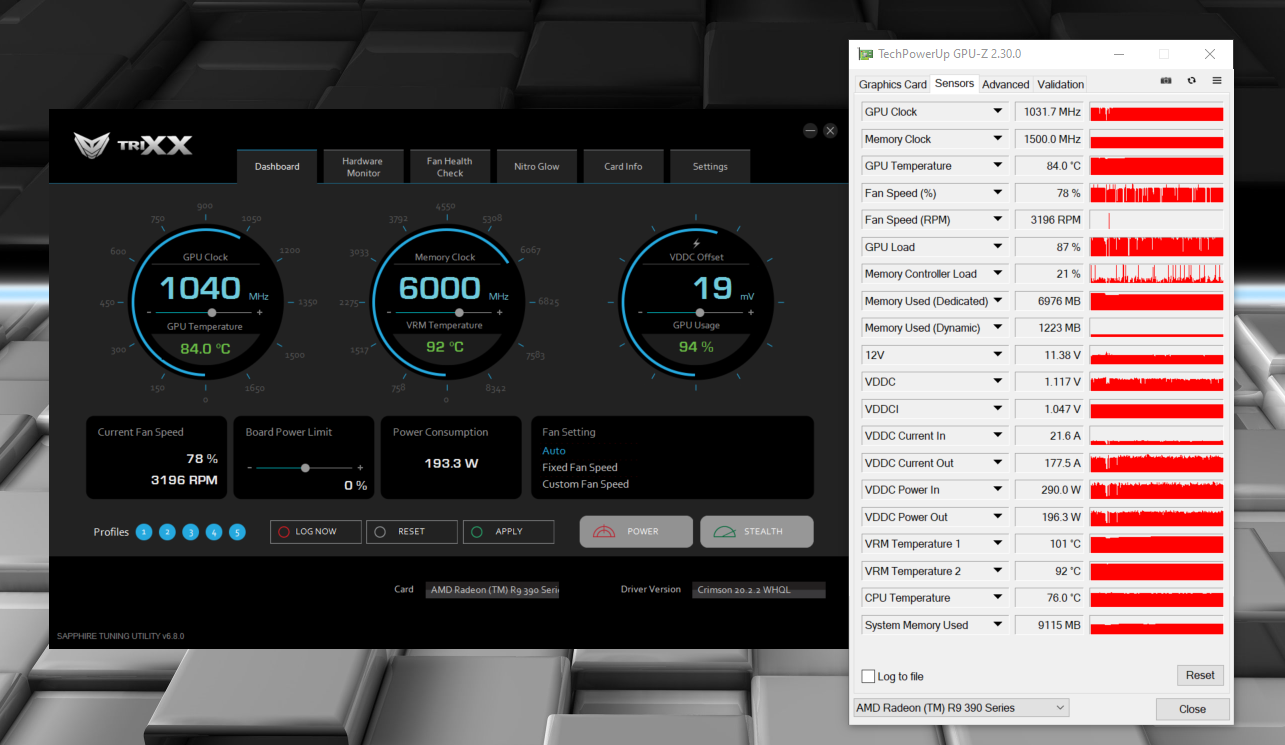
Task: Open GPU Load sensor dropdown
Action: (x=998, y=247)
